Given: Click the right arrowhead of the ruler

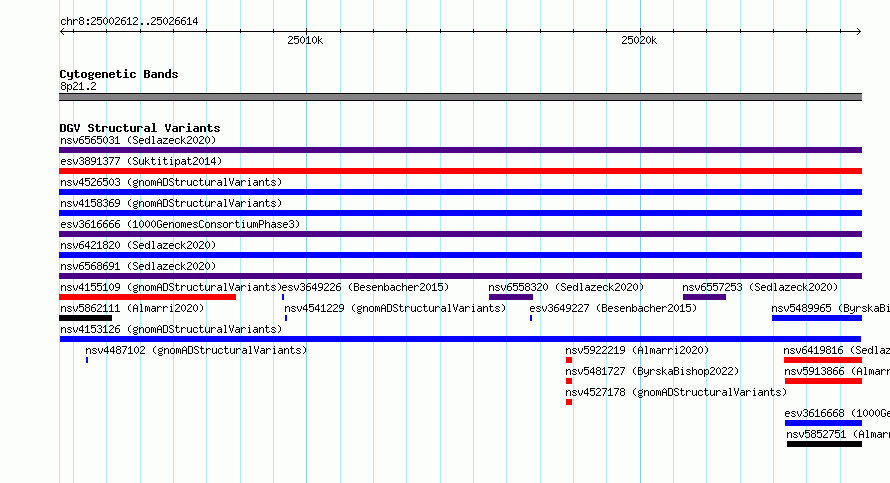Looking at the screenshot, I should (x=858, y=32).
